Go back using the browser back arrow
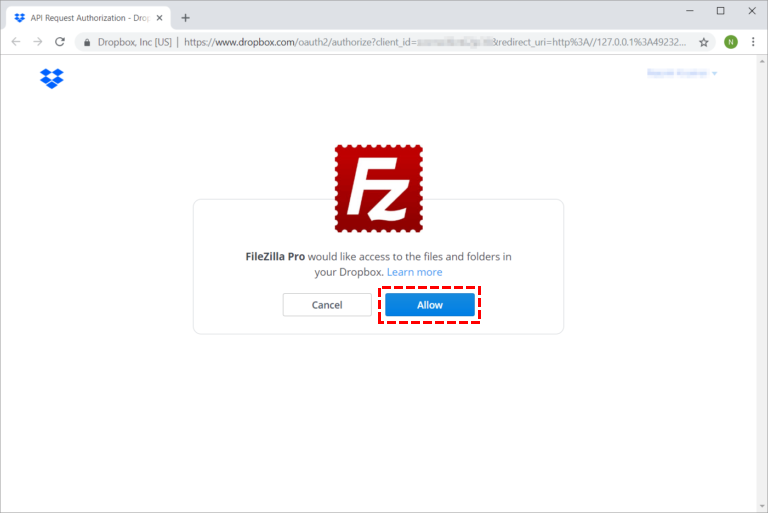This screenshot has width=768, height=513. coord(16,42)
